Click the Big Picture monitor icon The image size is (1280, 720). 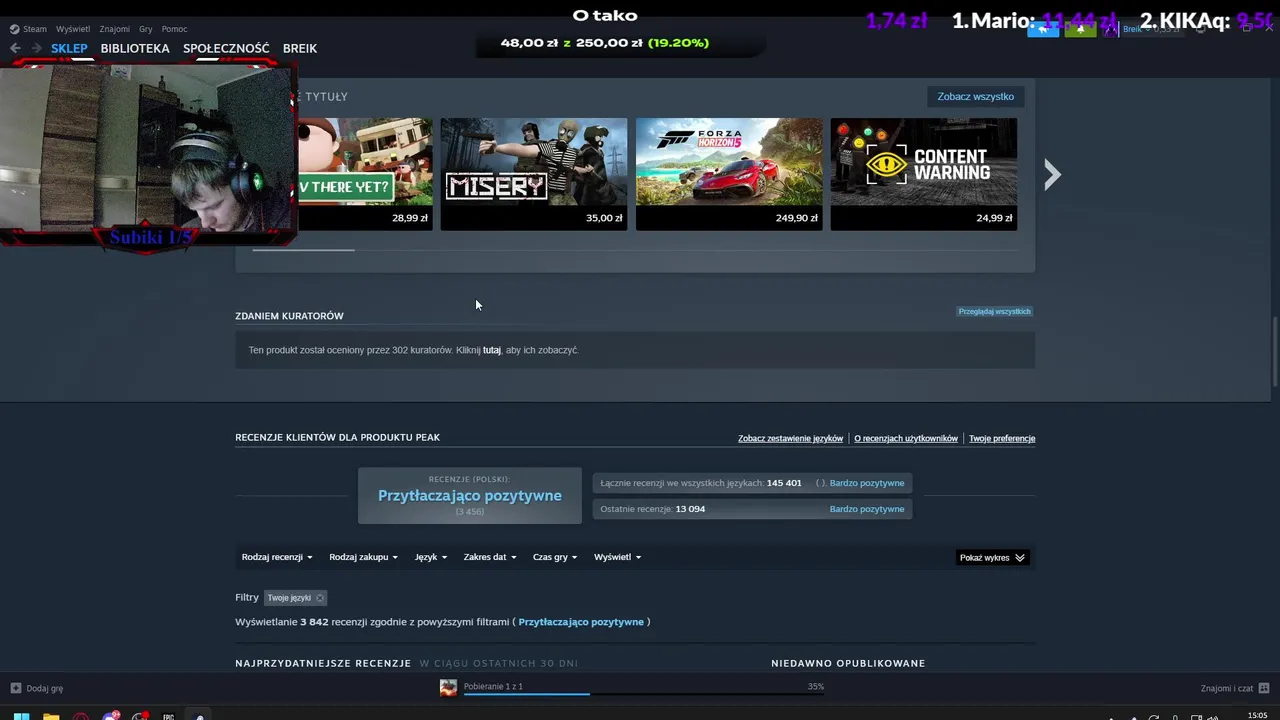[x=1201, y=29]
